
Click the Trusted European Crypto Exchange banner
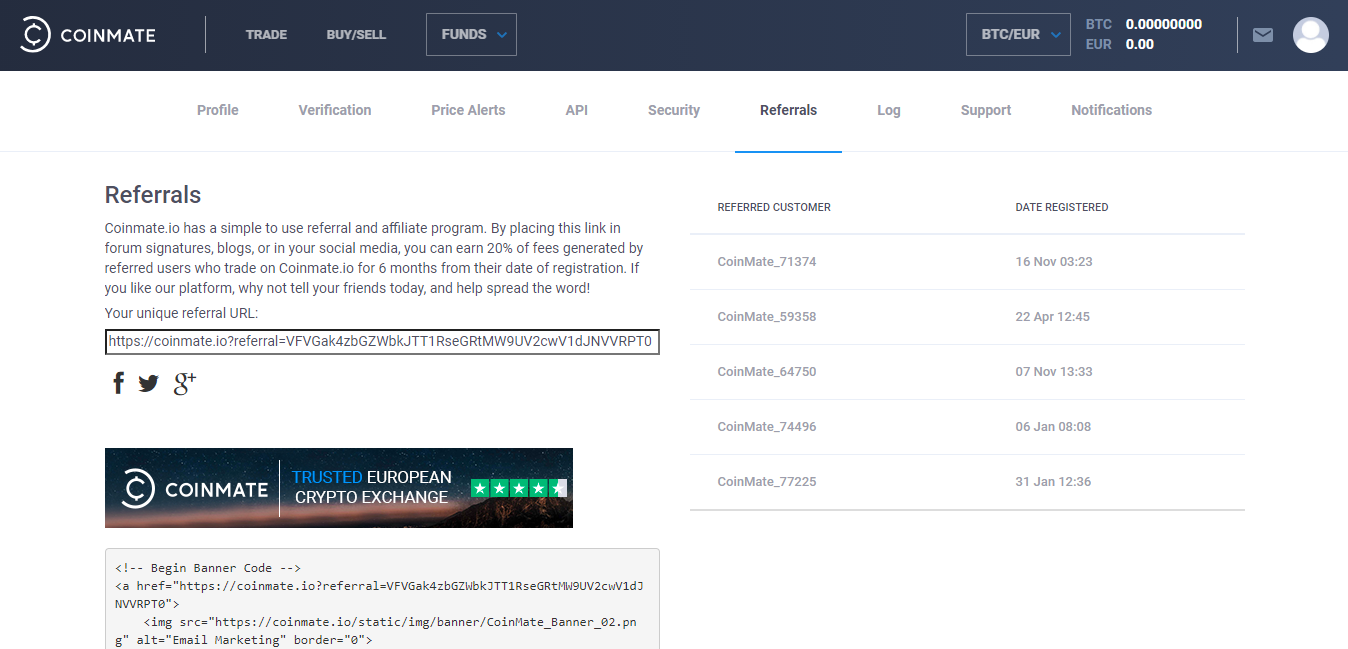(338, 488)
